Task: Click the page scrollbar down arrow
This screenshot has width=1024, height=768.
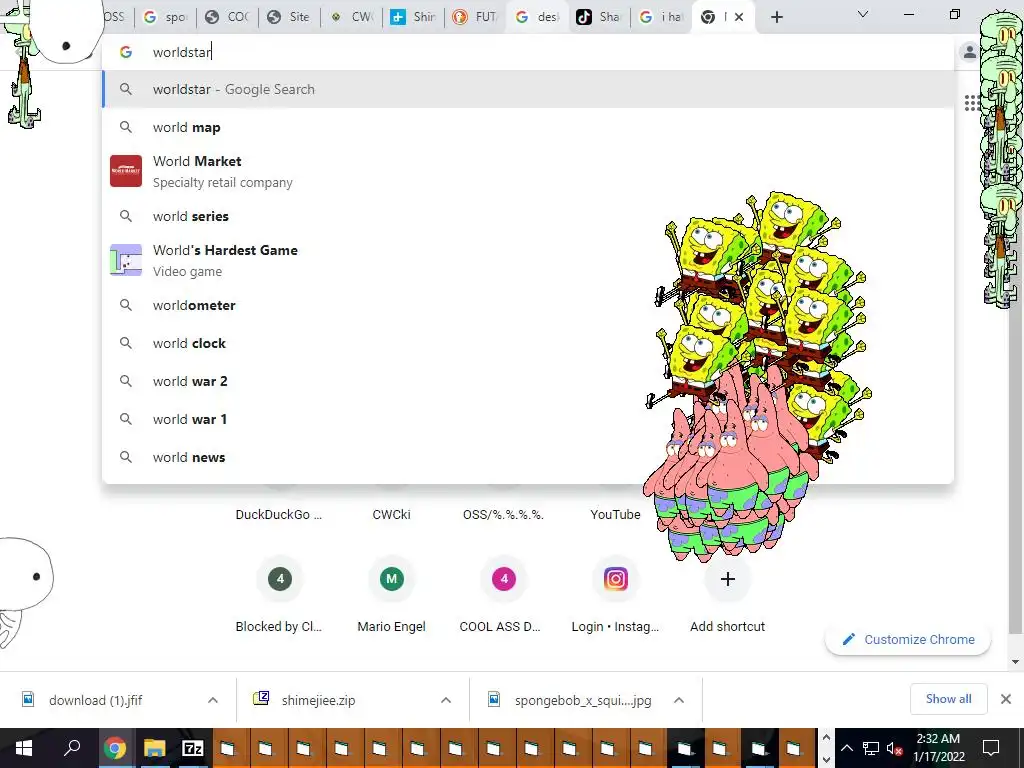Action: pyautogui.click(x=1015, y=662)
